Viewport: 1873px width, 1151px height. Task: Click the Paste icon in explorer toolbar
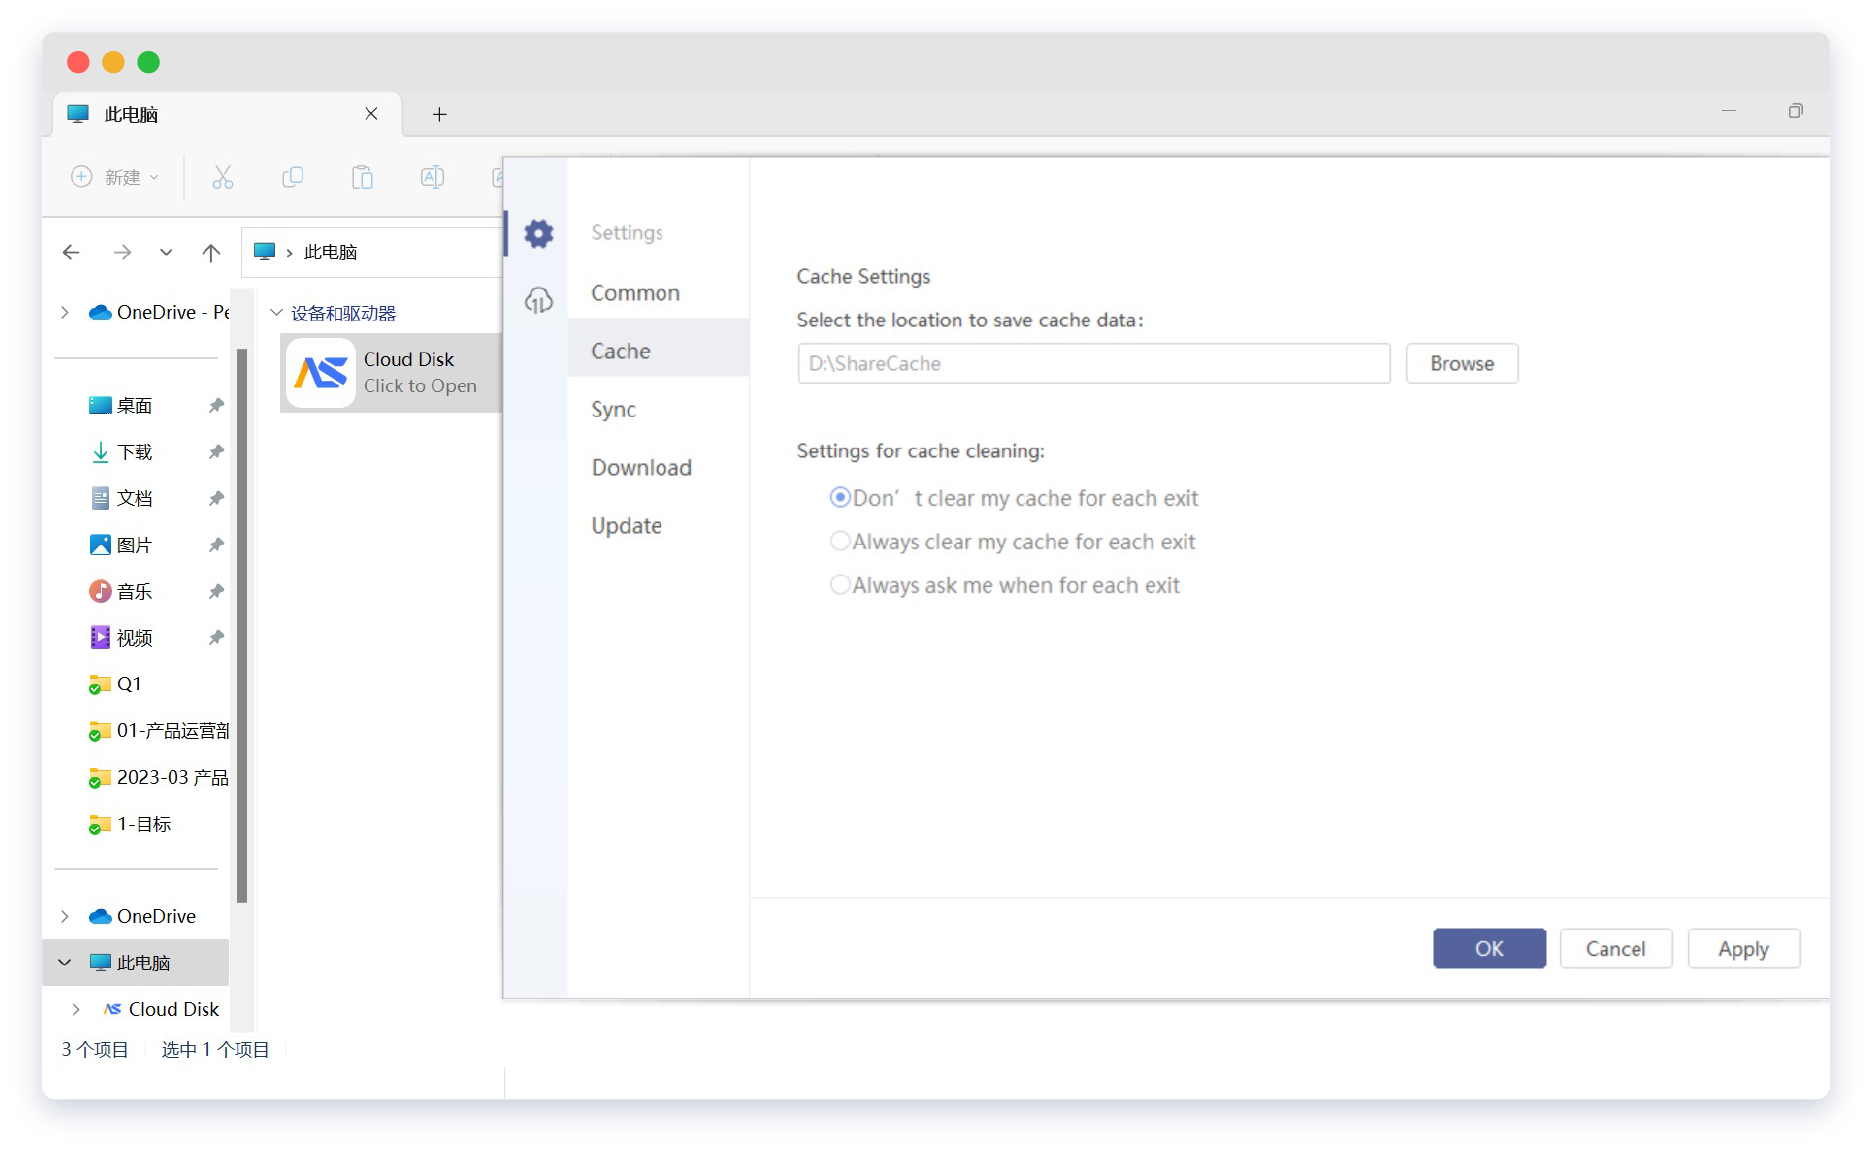pyautogui.click(x=362, y=176)
